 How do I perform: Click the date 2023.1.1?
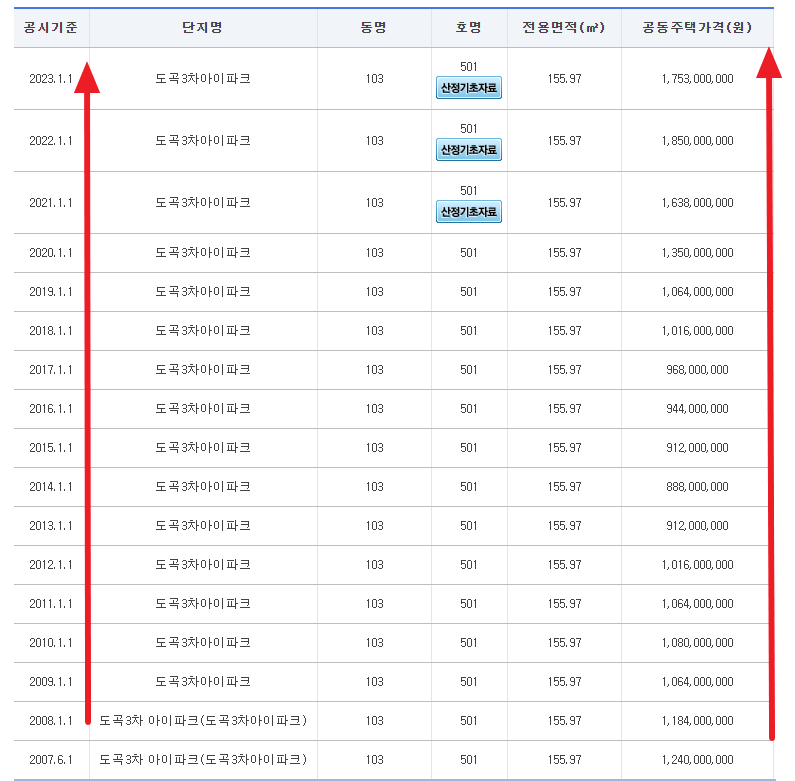click(51, 79)
